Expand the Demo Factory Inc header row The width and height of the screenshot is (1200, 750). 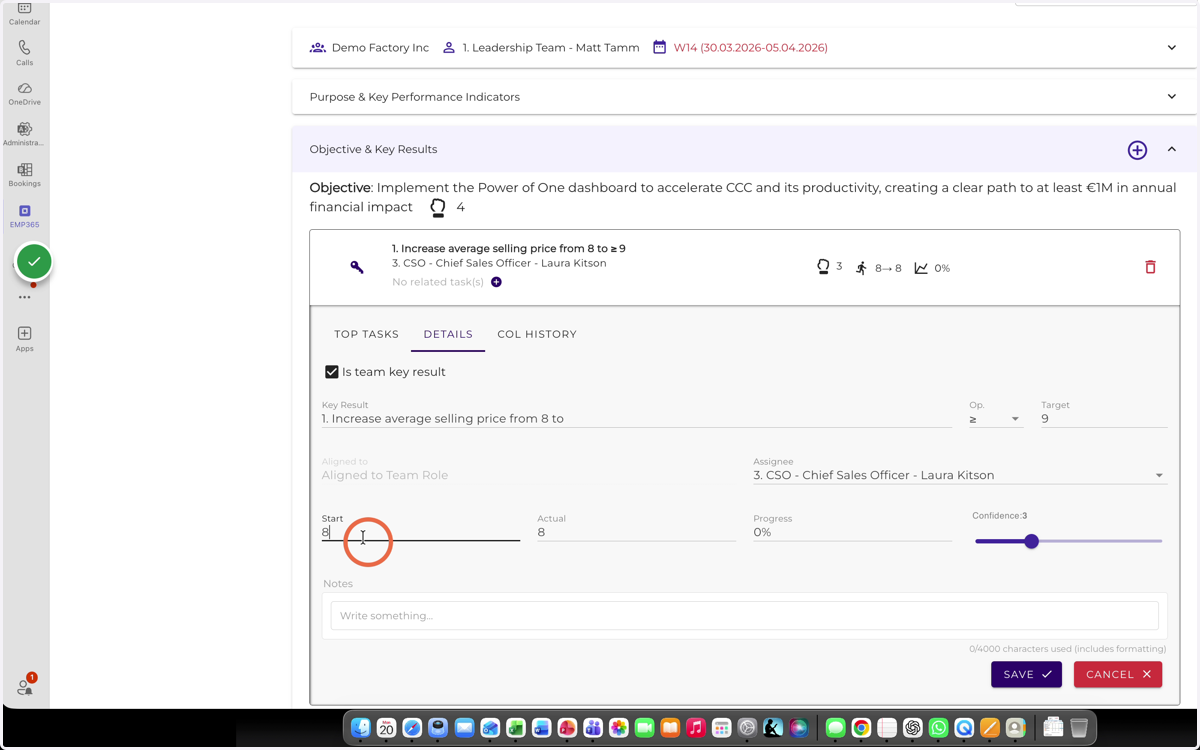click(1172, 48)
